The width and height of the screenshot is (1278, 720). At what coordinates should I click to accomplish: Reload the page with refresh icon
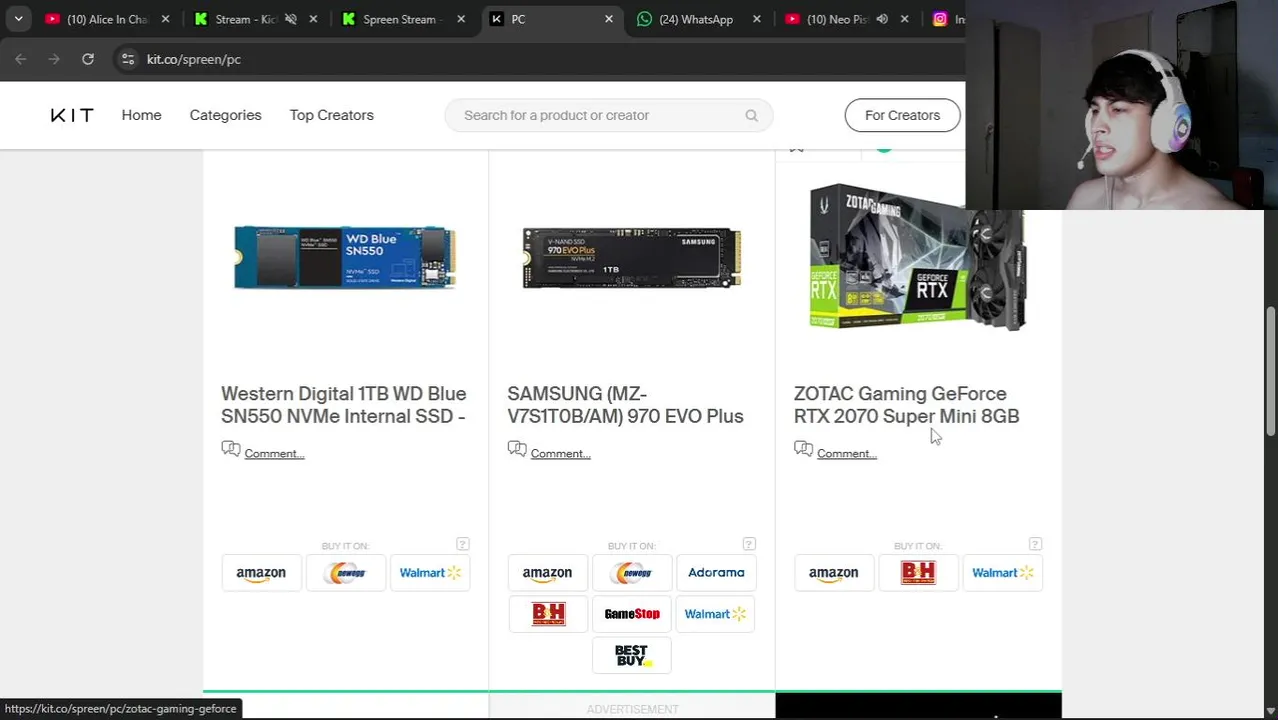point(88,59)
